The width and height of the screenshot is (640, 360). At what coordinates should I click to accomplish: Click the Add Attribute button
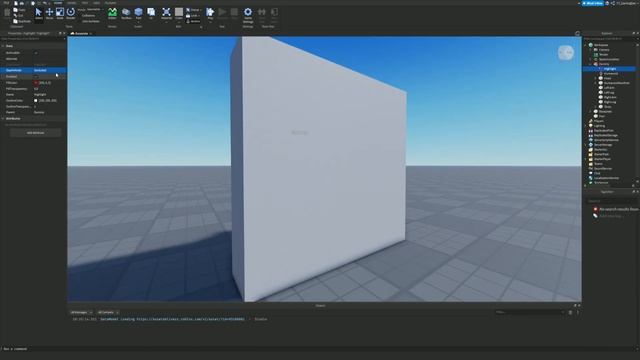pos(36,133)
